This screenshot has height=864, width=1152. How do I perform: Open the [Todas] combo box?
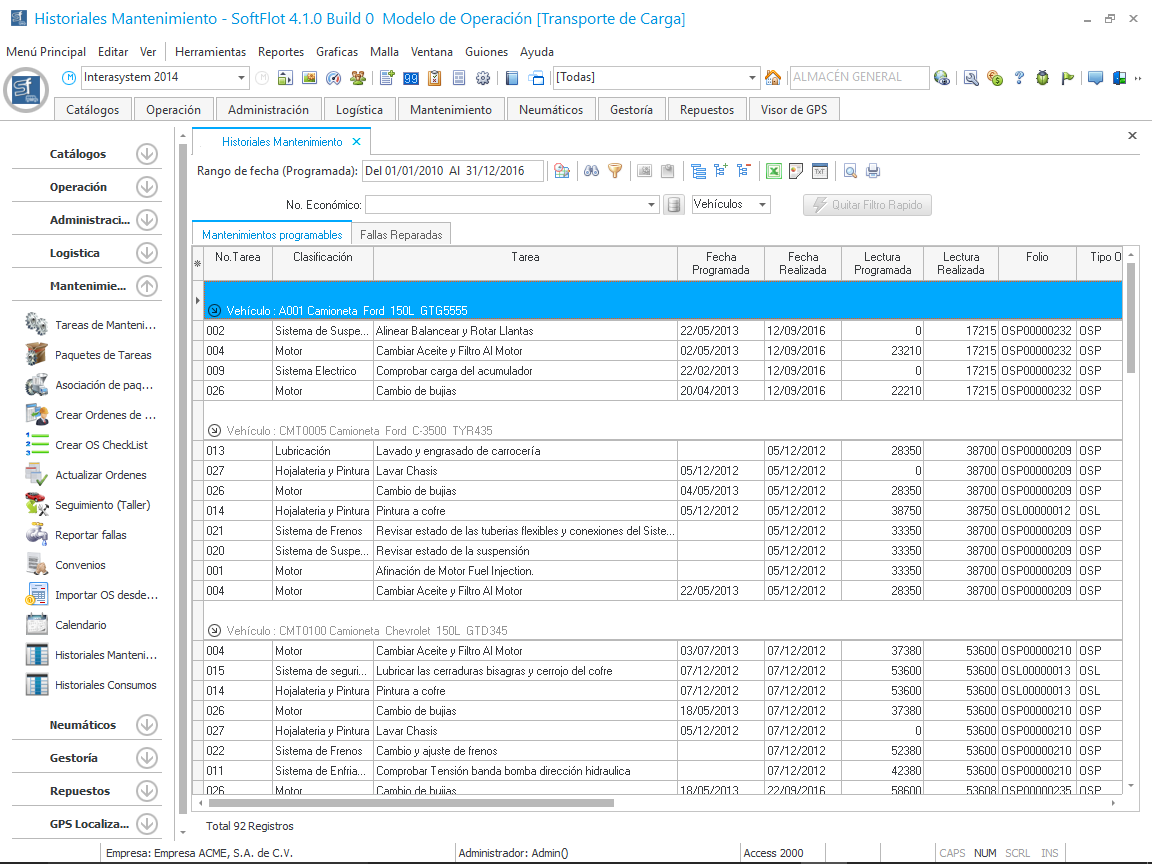point(753,78)
